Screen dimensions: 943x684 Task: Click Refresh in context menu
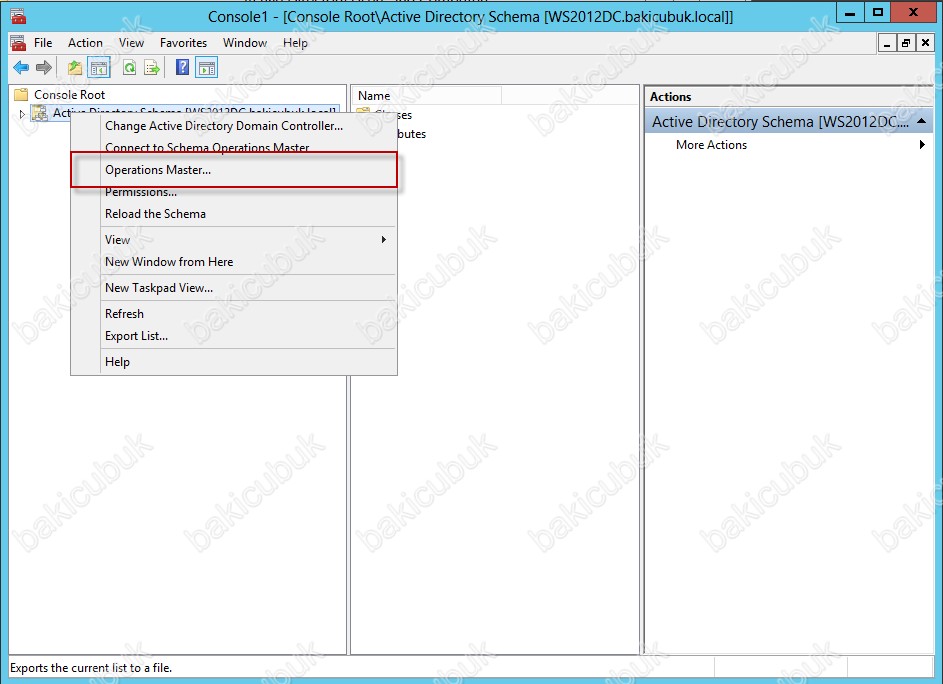234,313
